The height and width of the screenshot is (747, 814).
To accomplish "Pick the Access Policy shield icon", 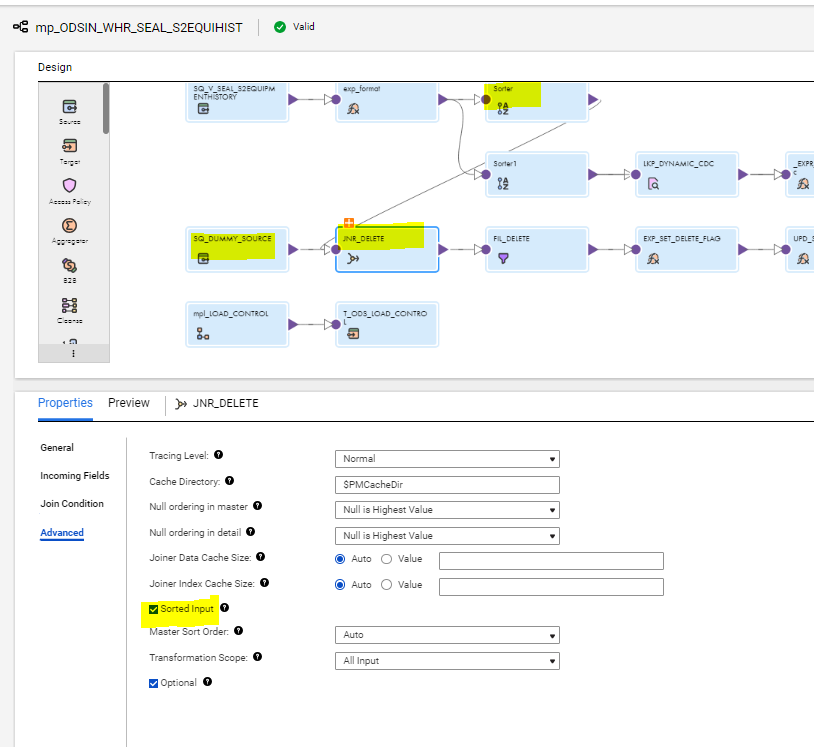I will pos(70,185).
